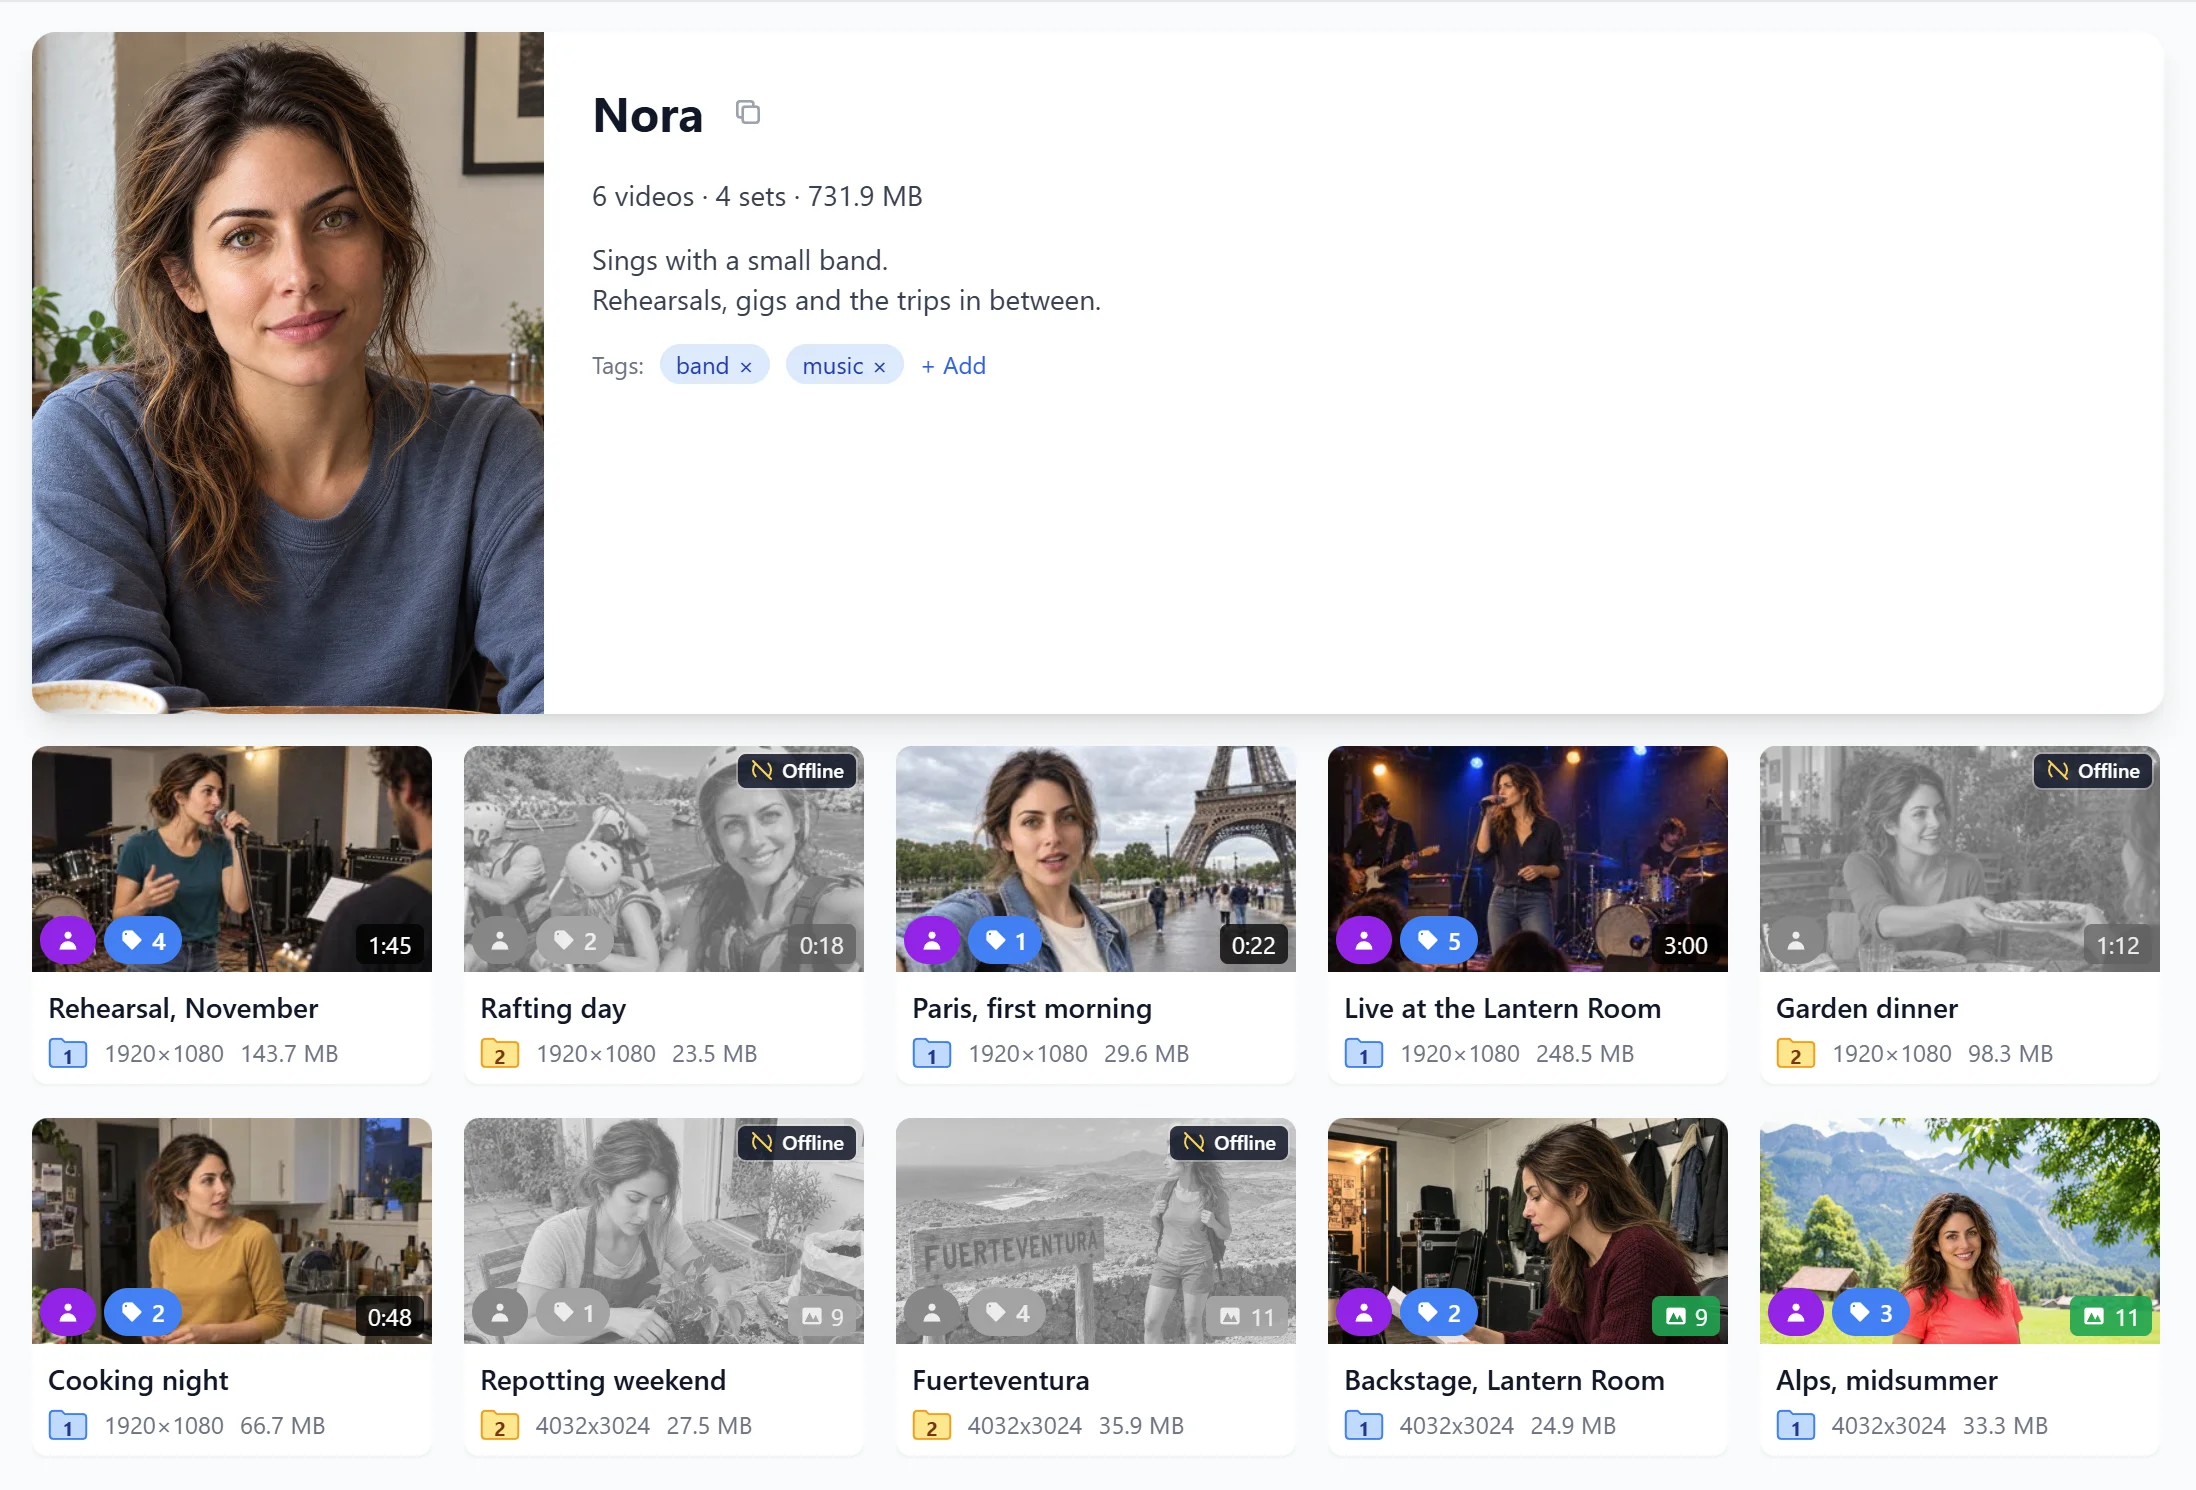Open the Alps, midsummer set thumbnail
Screen dimensions: 2196x1490
pyautogui.click(x=1960, y=1231)
